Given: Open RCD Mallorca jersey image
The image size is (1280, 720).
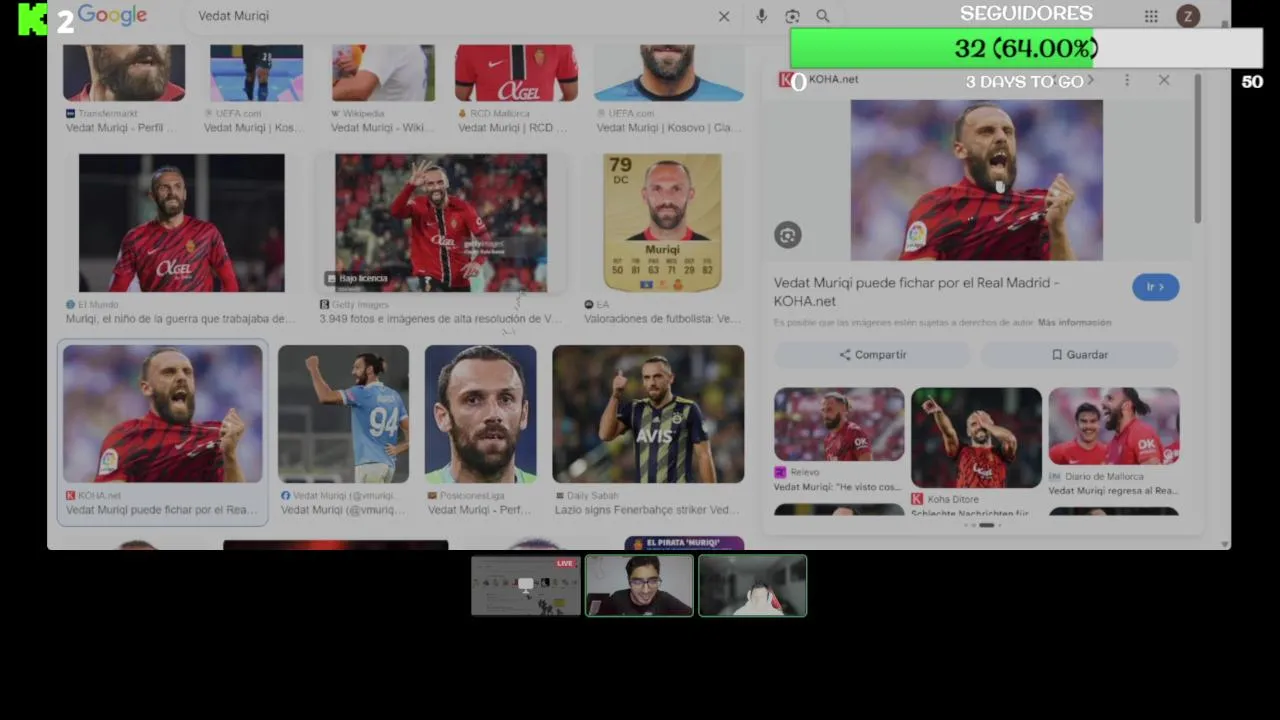Looking at the screenshot, I should tap(516, 73).
